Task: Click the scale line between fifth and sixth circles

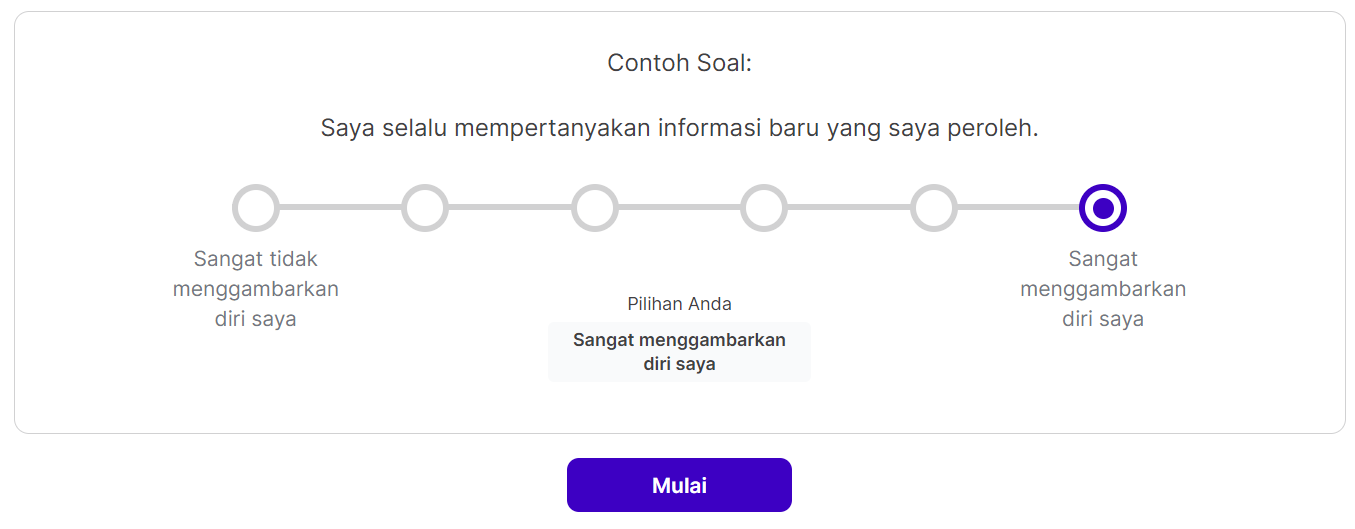Action: pyautogui.click(x=1018, y=207)
